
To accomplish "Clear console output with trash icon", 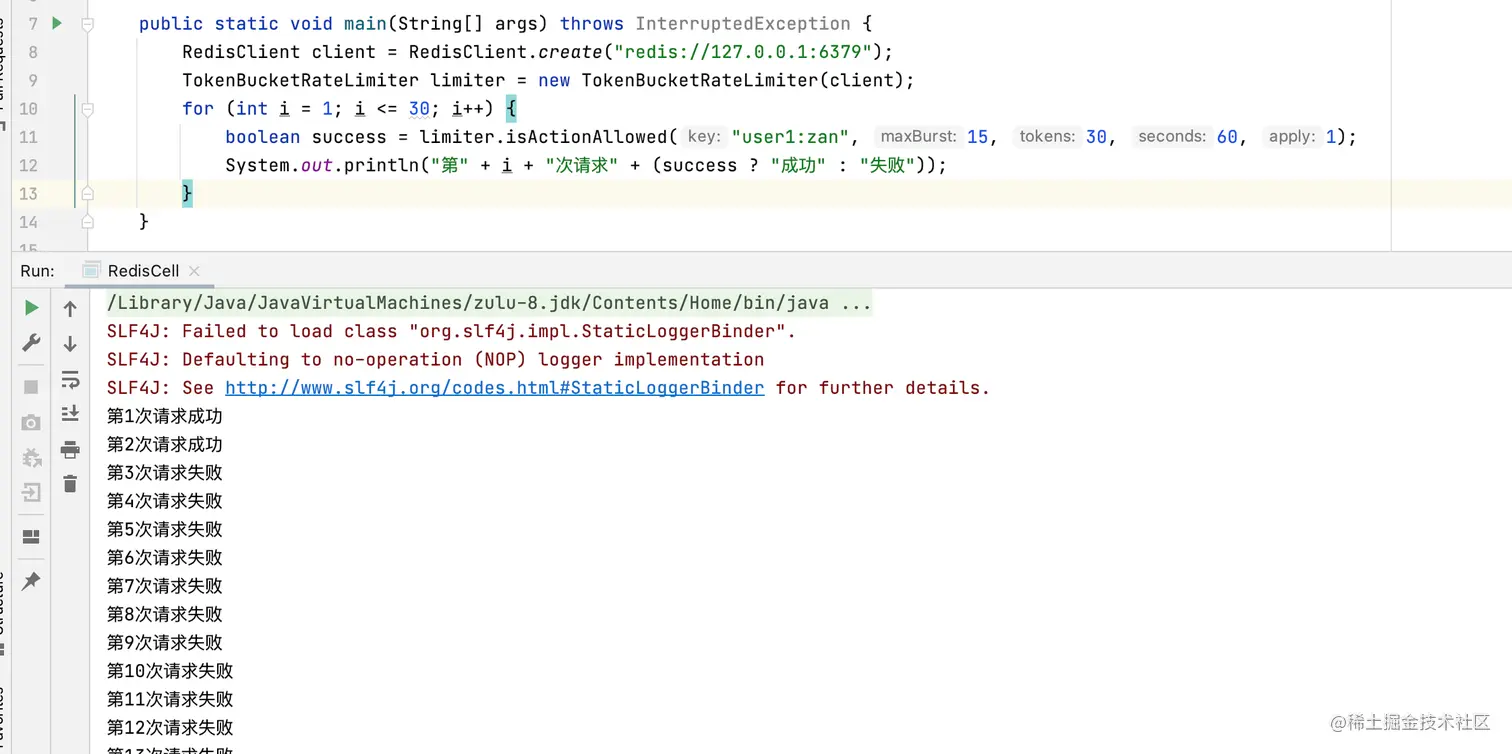I will 70,484.
